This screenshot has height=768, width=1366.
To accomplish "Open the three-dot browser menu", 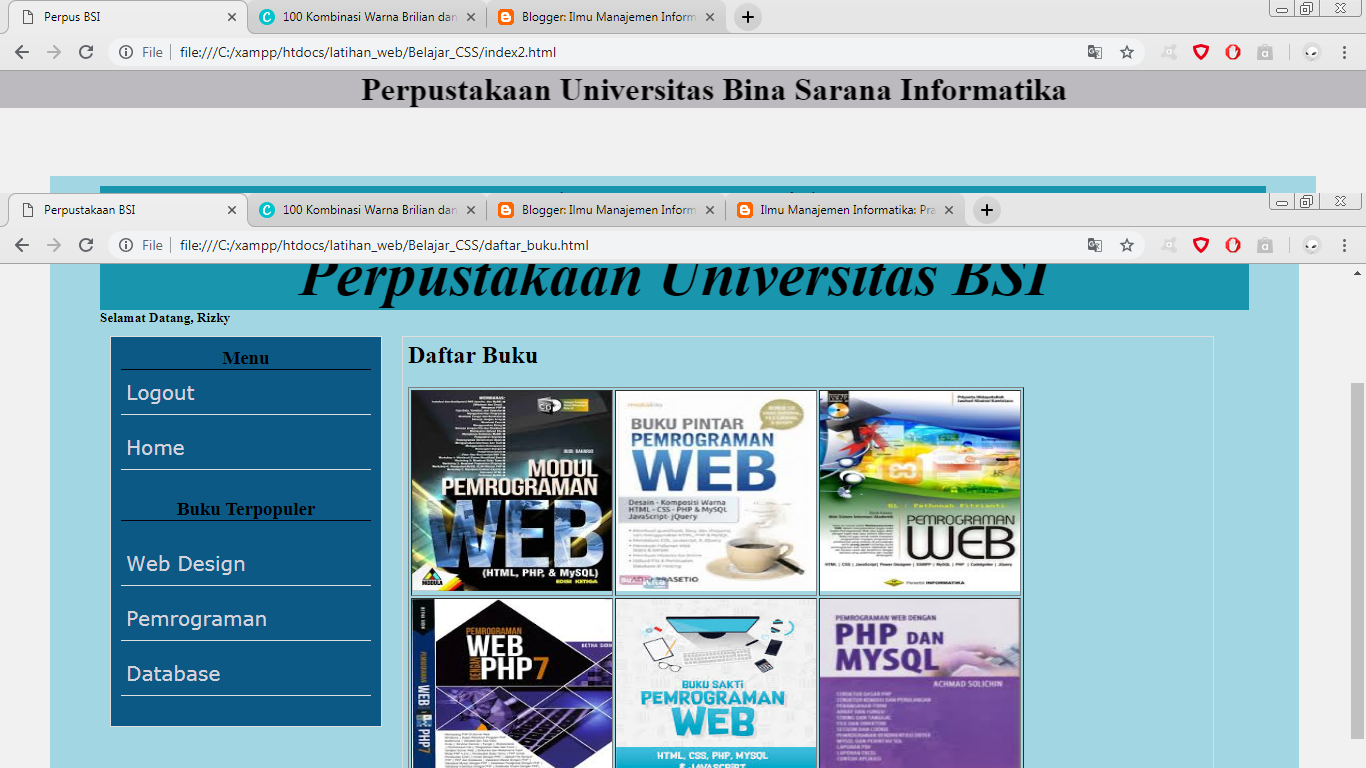I will pyautogui.click(x=1343, y=244).
